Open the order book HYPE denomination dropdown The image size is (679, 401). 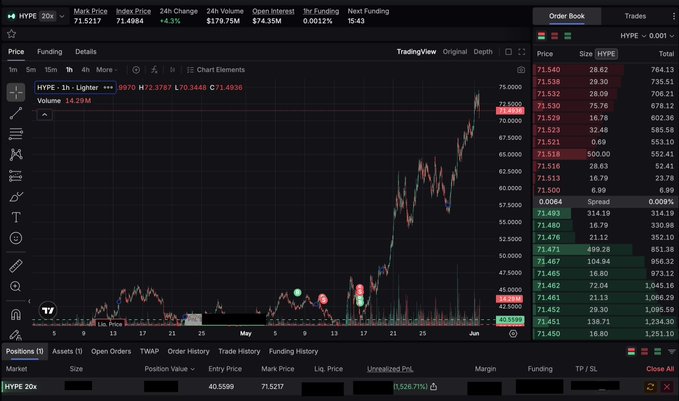pyautogui.click(x=633, y=36)
